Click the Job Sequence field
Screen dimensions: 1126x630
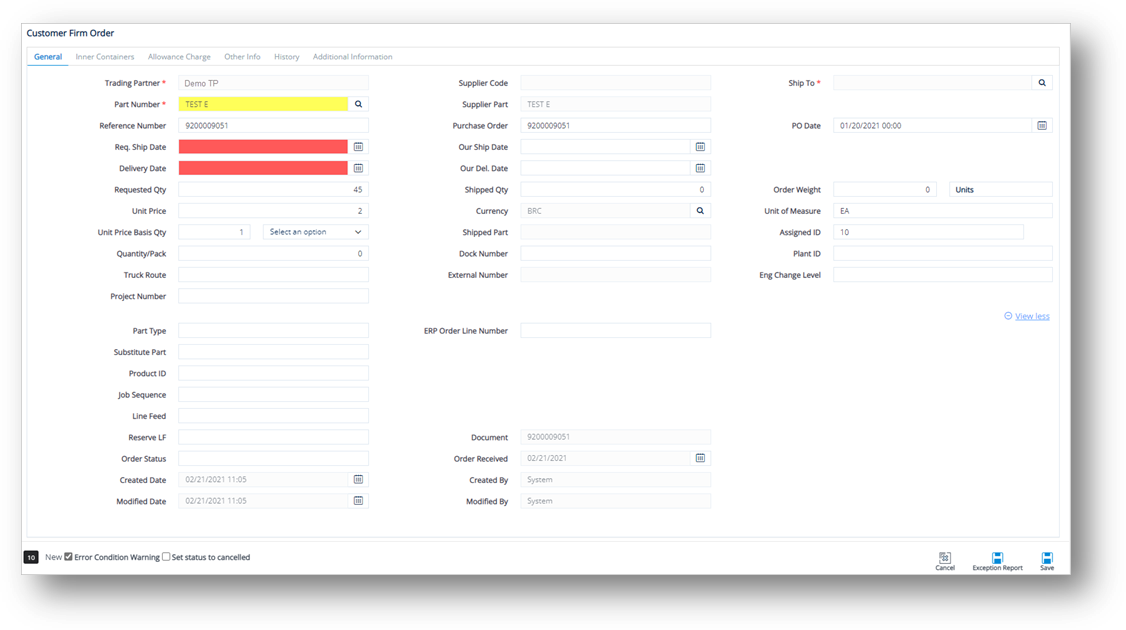[274, 394]
